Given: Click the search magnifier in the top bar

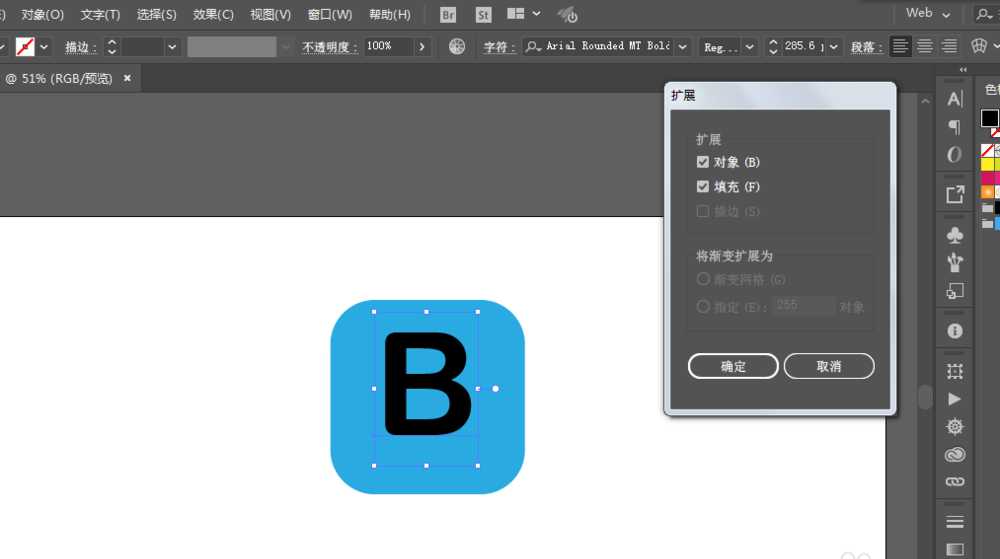Looking at the screenshot, I should tap(984, 13).
